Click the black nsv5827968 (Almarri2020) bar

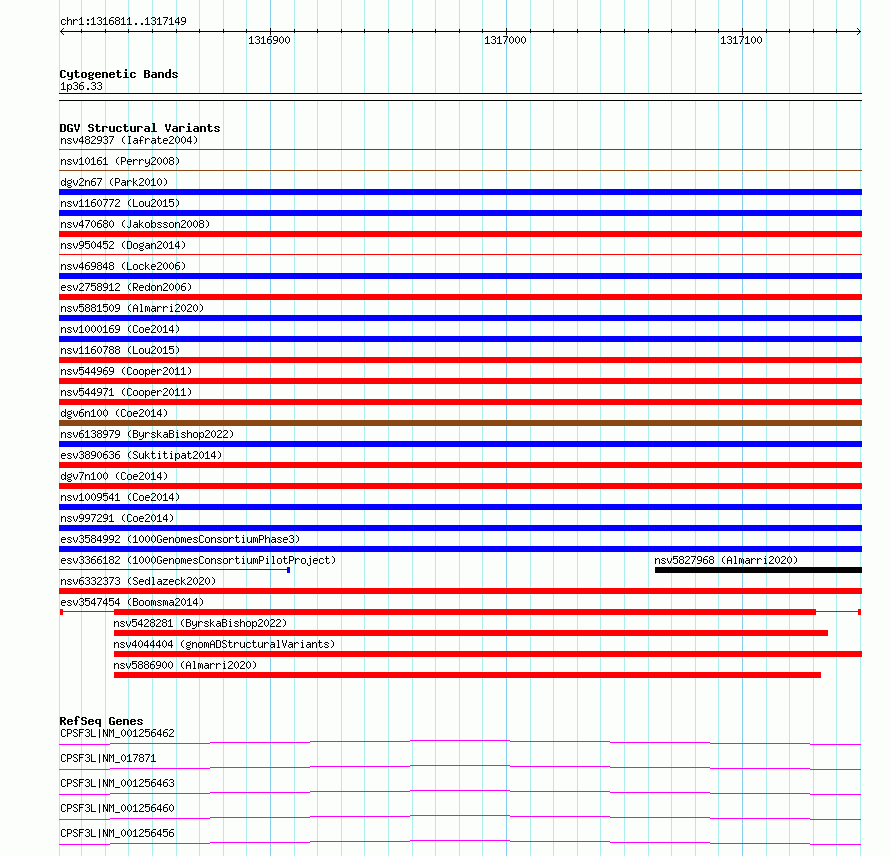(x=758, y=570)
